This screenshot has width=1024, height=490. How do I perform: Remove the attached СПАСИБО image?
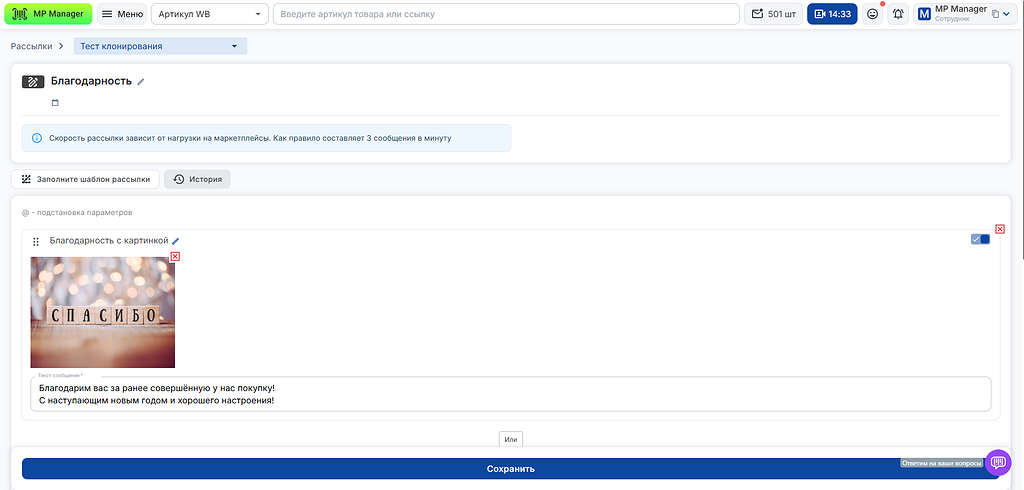(175, 257)
